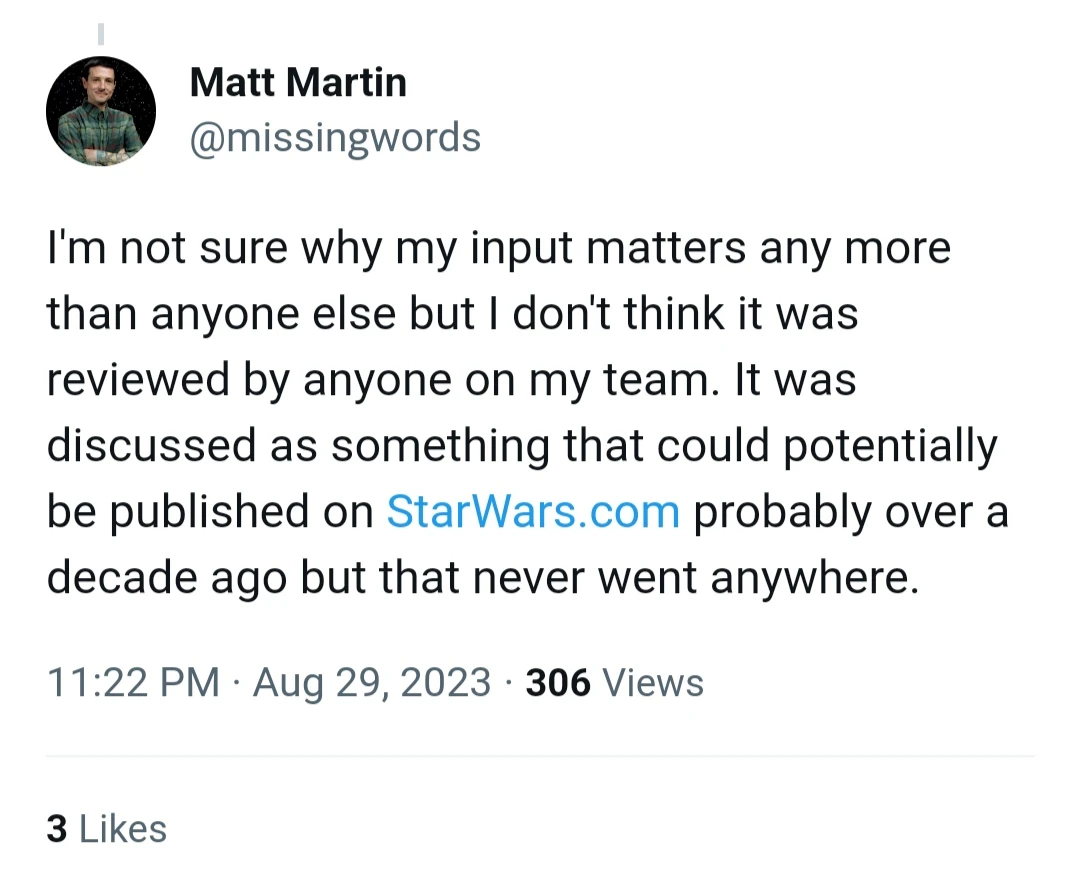Open Matt Martin's profile picture
The height and width of the screenshot is (874, 1080).
[x=101, y=111]
